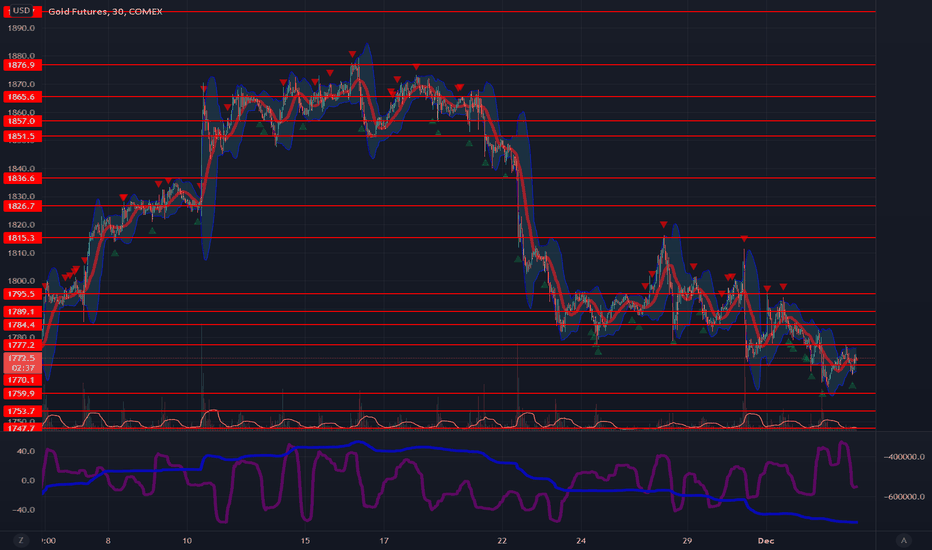Click the 1870.0 price axis tick
The height and width of the screenshot is (550, 932).
click(21, 84)
